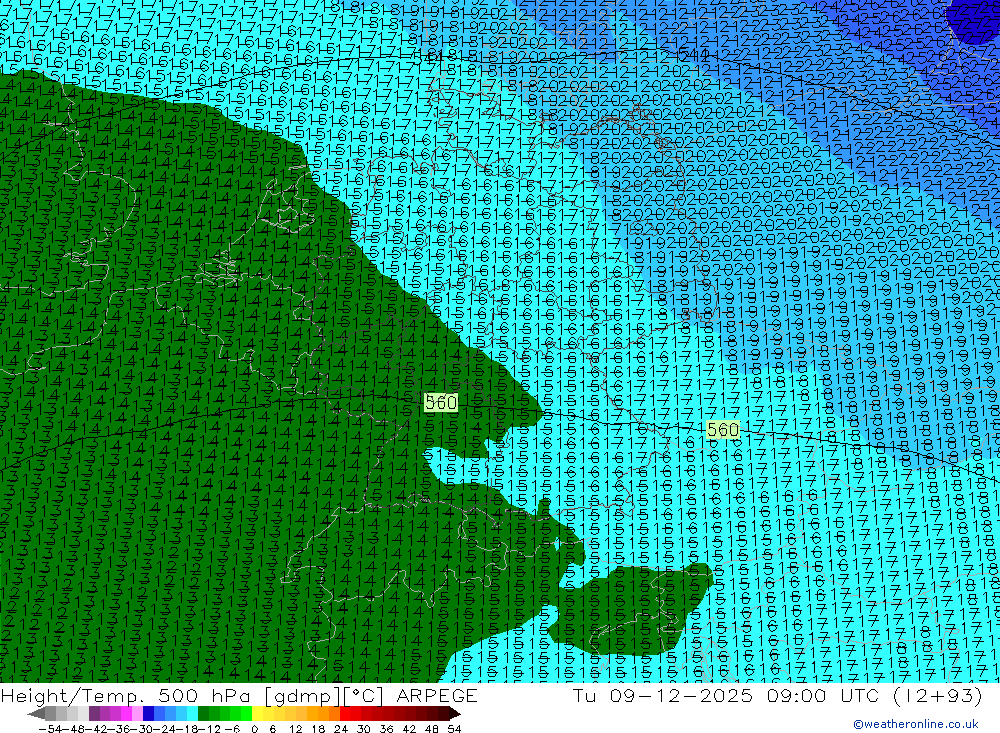Open the weatheronline.co.uk copyright link
1000x733 pixels.
[915, 724]
